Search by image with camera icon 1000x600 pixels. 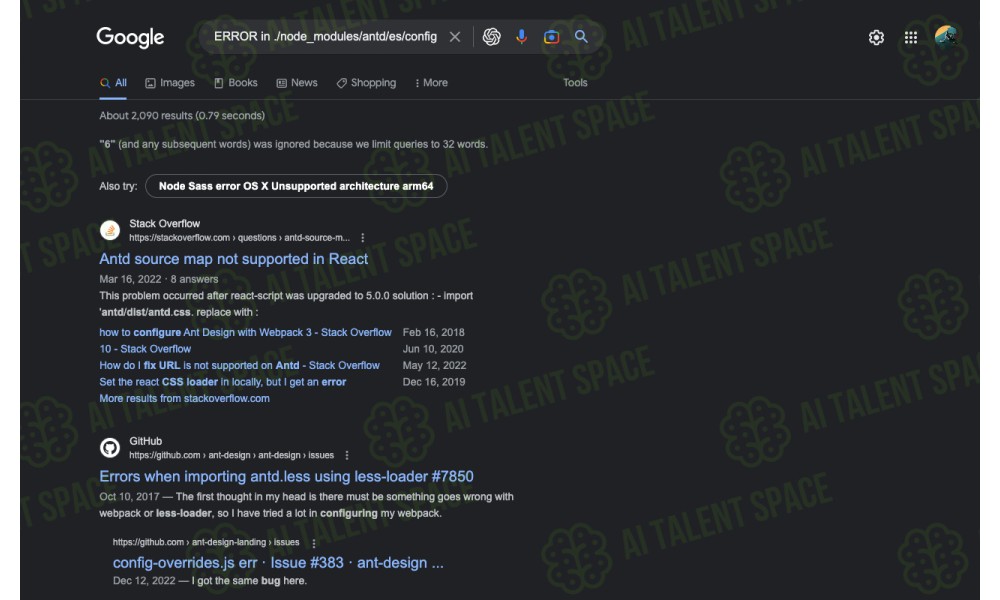tap(551, 37)
